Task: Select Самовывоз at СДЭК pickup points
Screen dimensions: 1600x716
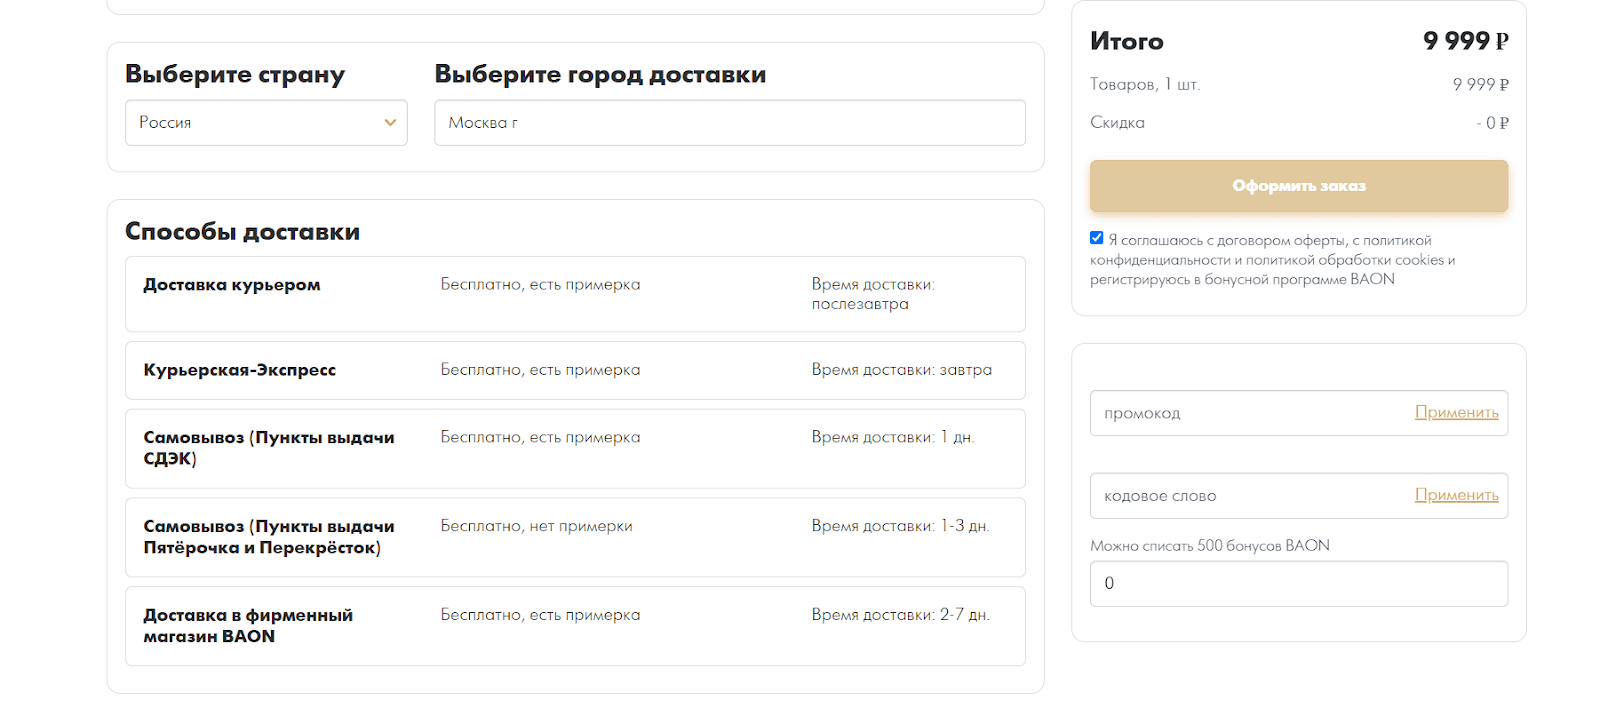Action: point(268,448)
